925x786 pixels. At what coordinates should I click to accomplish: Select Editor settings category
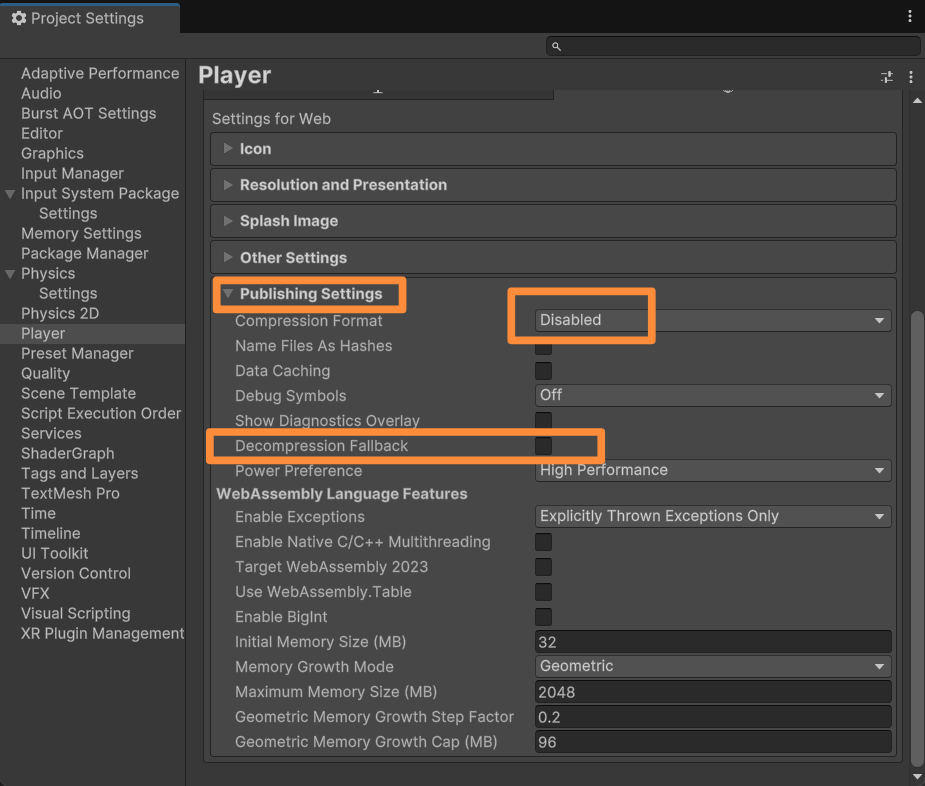(42, 133)
